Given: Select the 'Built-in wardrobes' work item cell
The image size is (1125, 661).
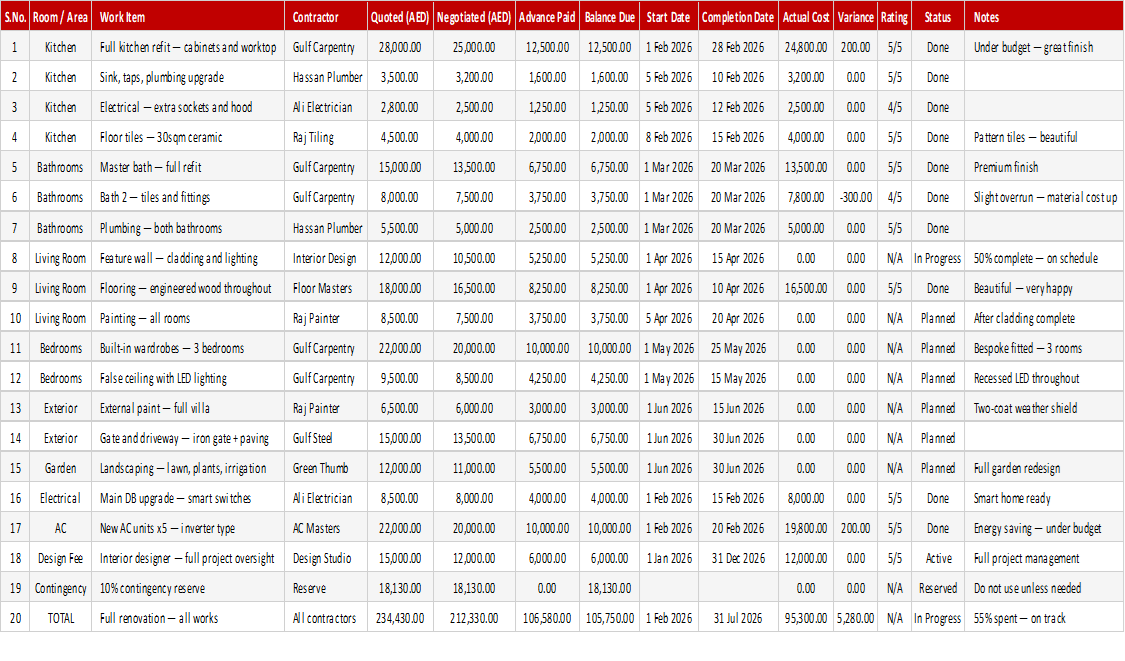Looking at the screenshot, I should click(x=188, y=348).
